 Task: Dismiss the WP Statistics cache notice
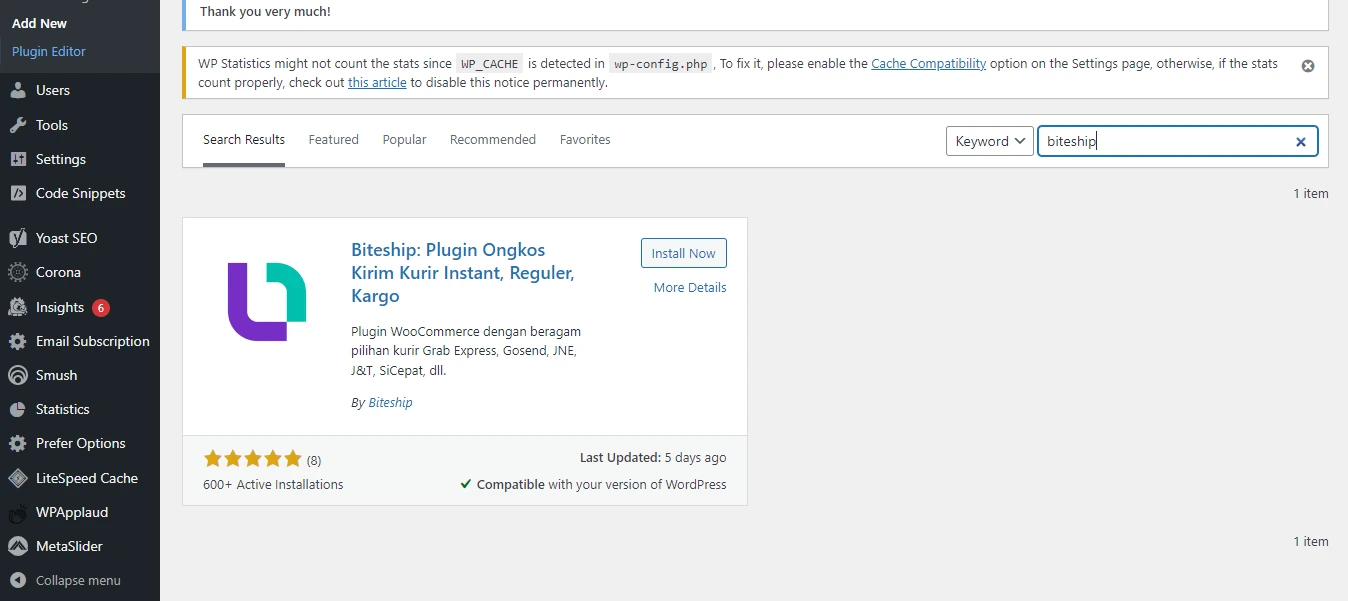click(1307, 66)
